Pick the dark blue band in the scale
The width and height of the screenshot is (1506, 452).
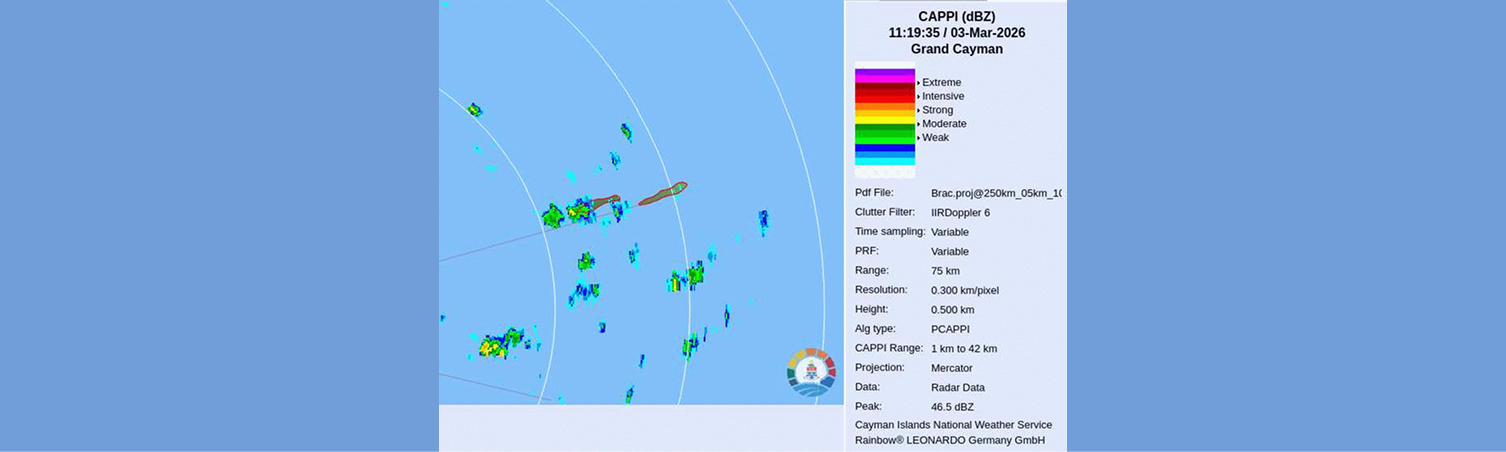click(x=884, y=148)
